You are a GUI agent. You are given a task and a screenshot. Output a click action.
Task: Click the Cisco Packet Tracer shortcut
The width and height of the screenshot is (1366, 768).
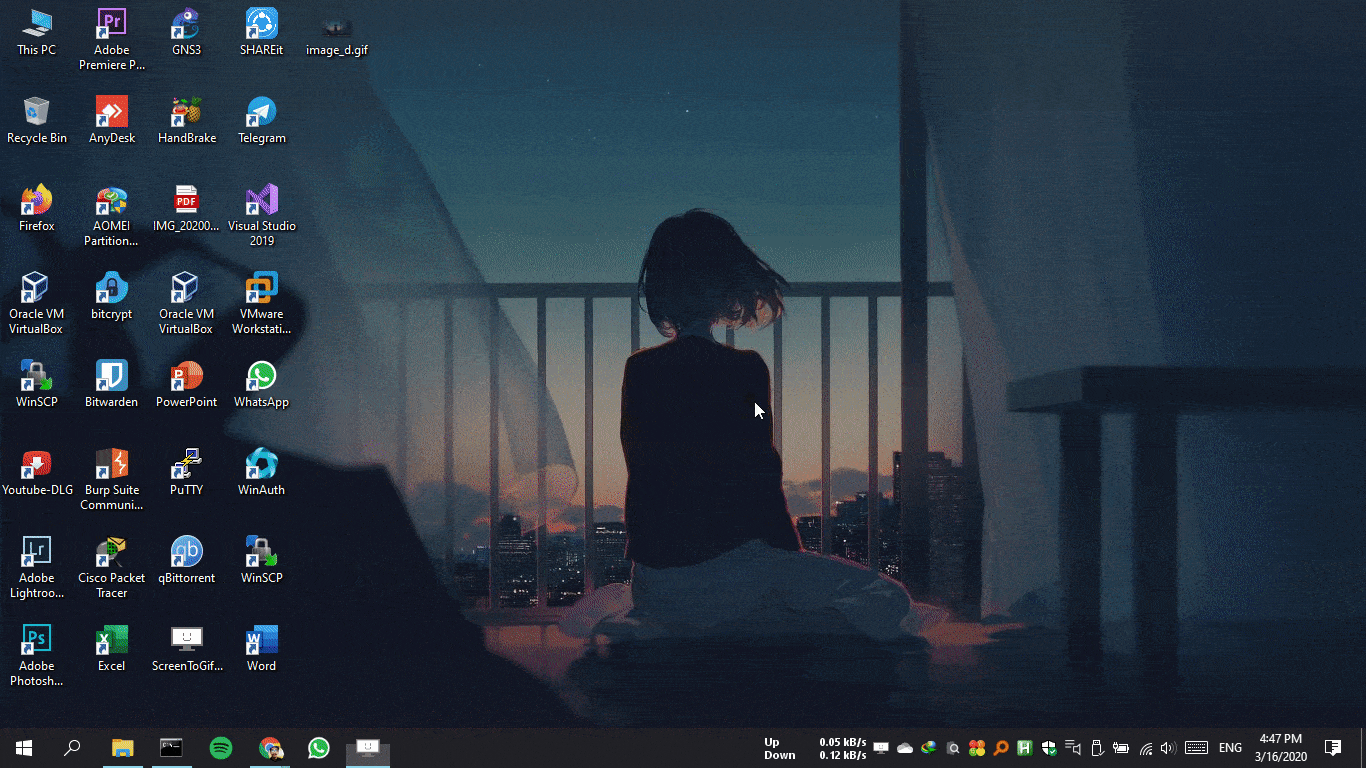pyautogui.click(x=111, y=553)
